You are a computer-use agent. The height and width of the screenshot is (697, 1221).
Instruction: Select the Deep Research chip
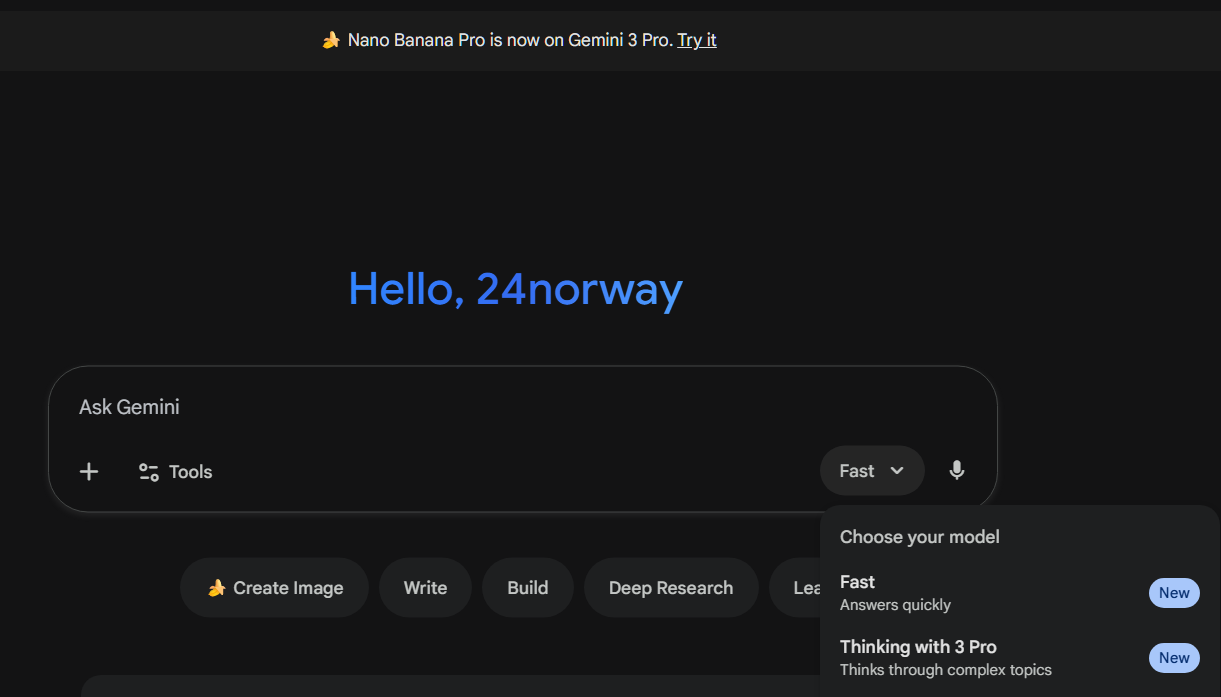click(671, 588)
